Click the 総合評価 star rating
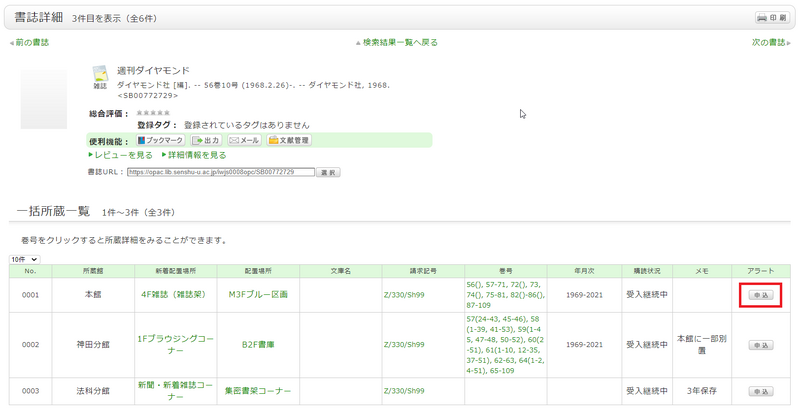800x413 pixels. [153, 113]
